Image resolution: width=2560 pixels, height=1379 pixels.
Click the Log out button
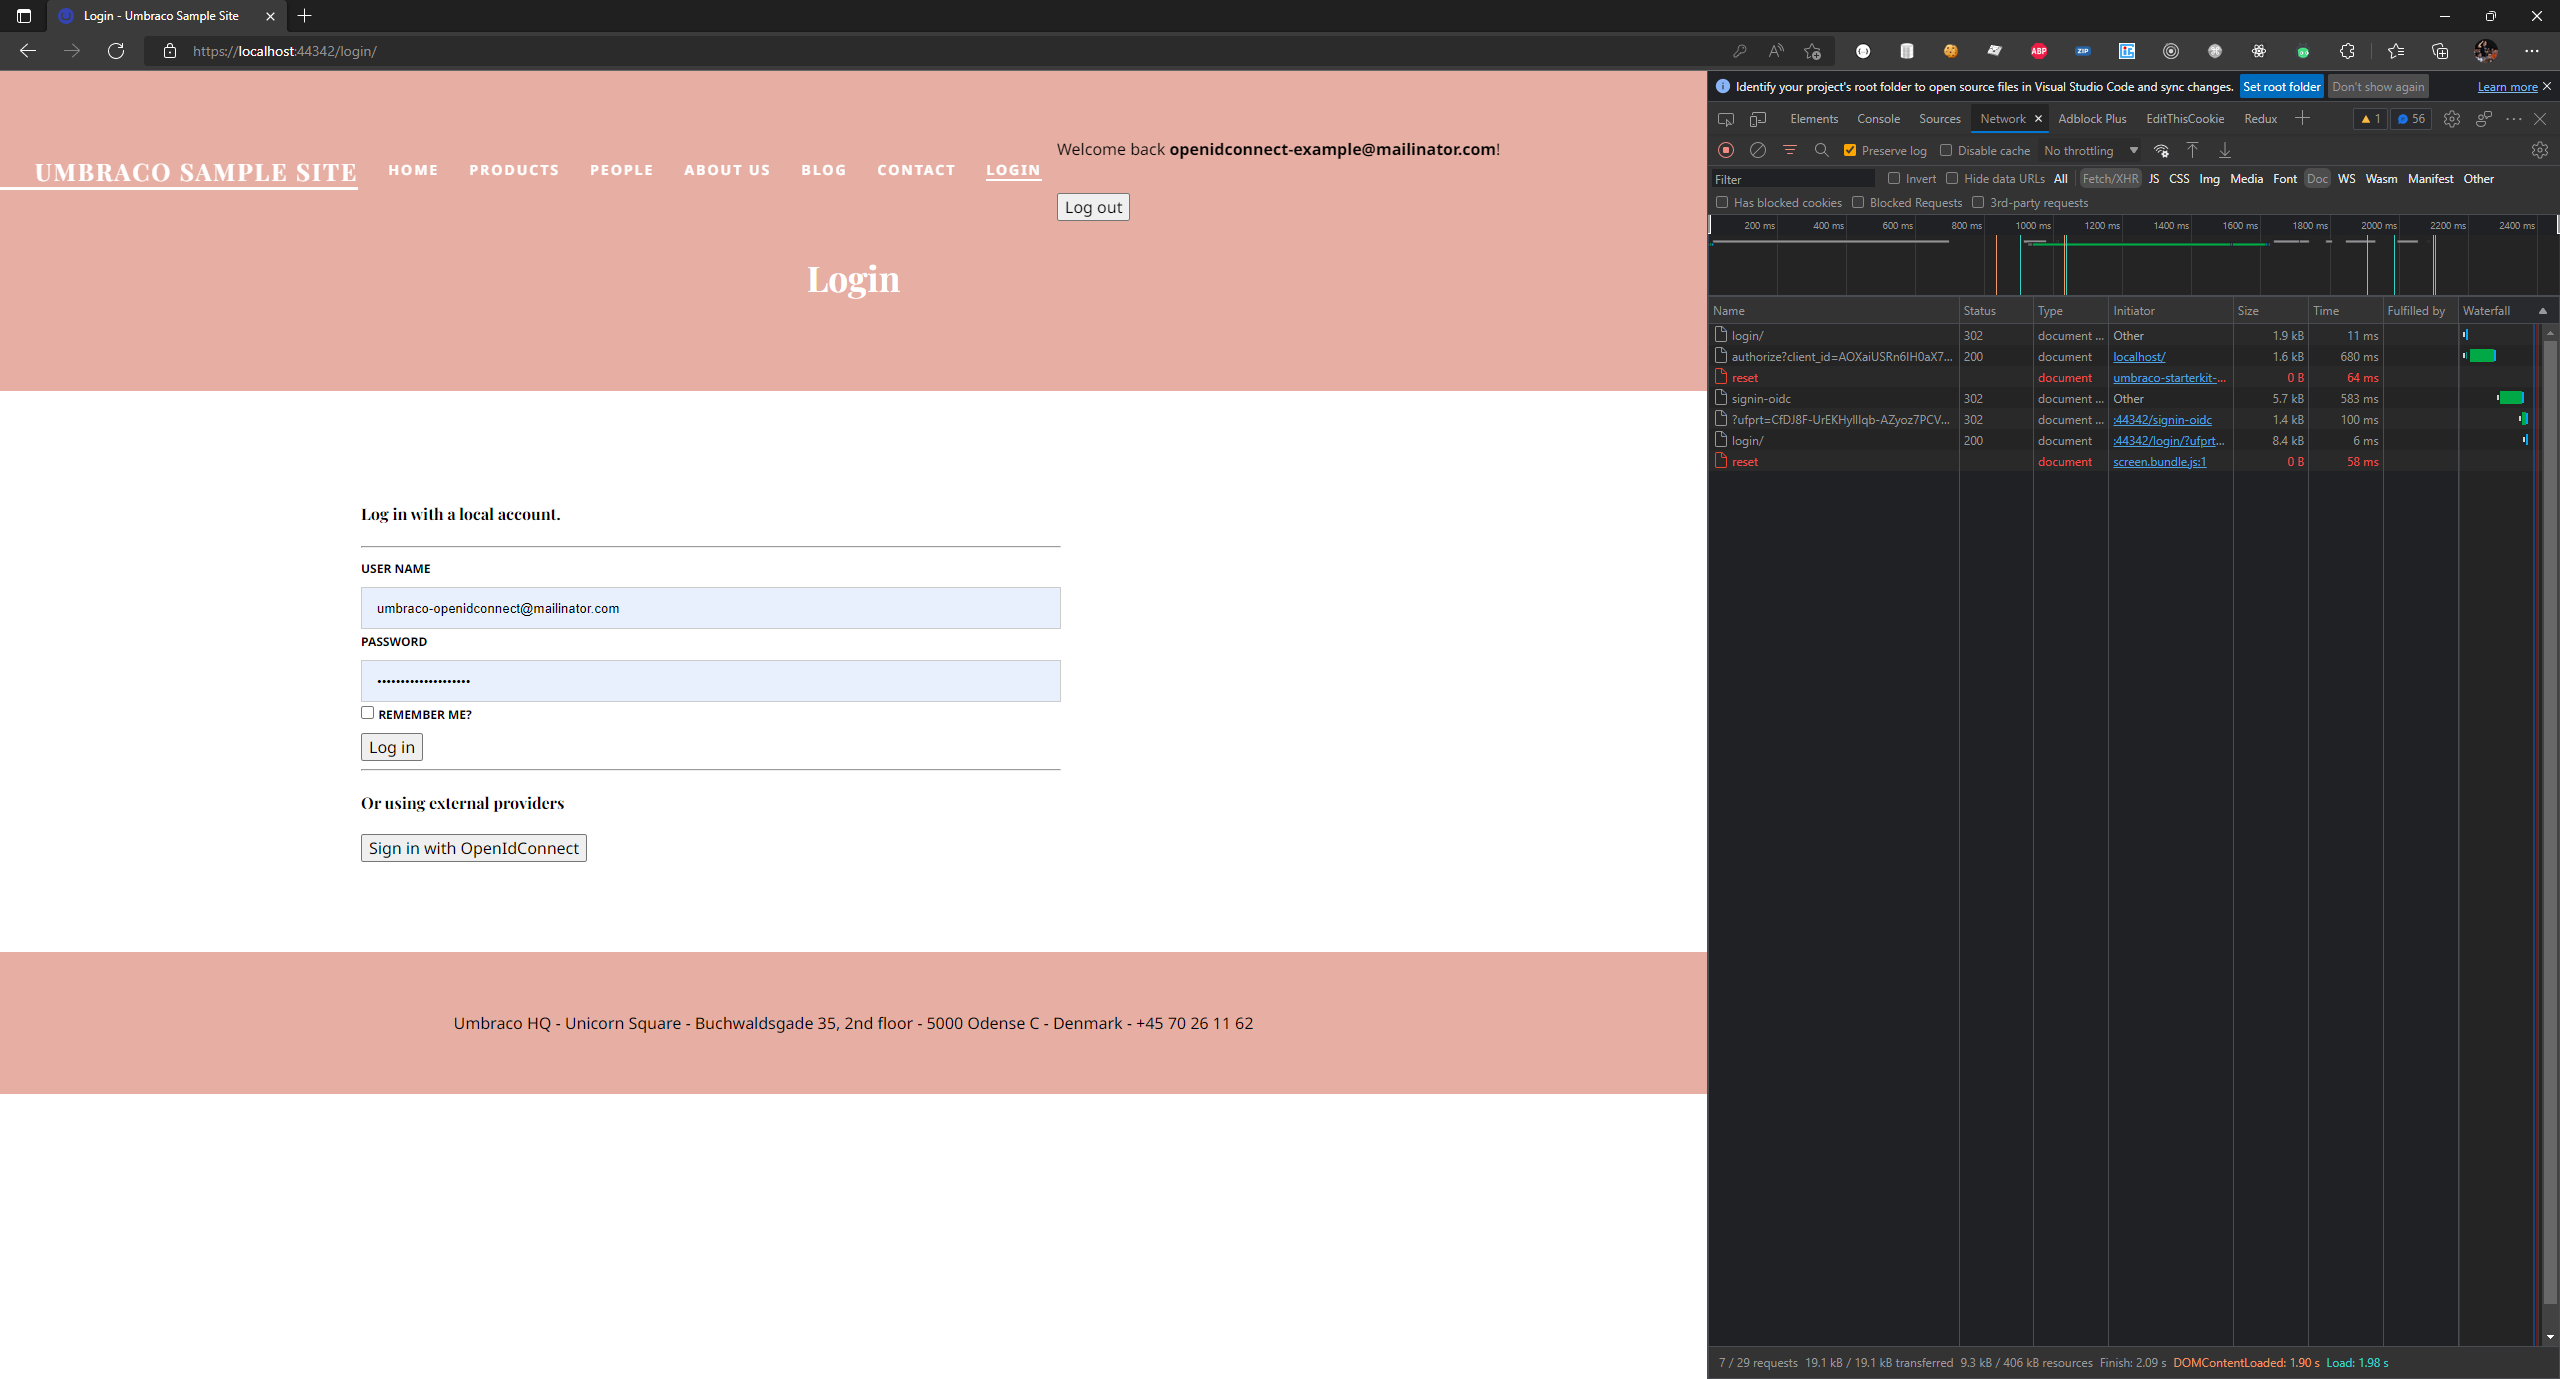point(1092,206)
